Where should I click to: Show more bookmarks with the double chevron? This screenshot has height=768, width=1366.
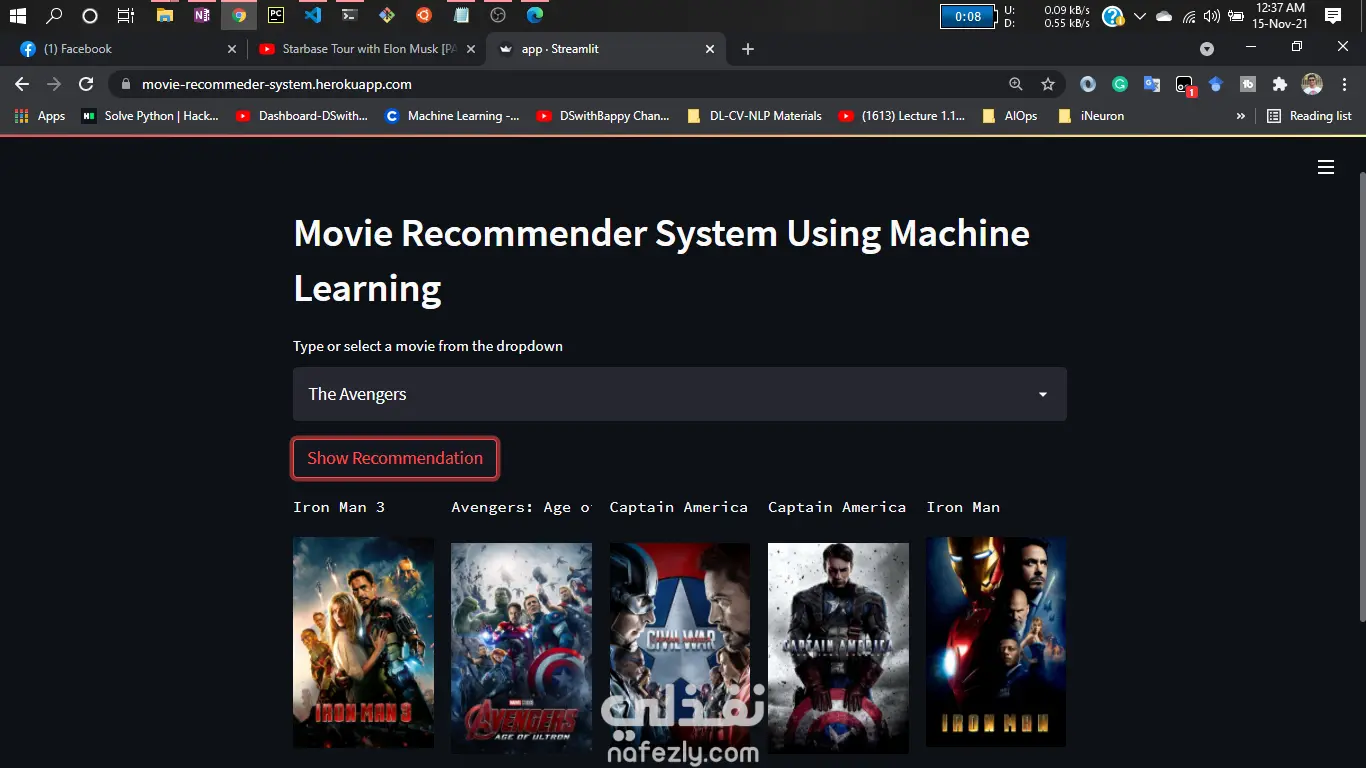click(1241, 116)
